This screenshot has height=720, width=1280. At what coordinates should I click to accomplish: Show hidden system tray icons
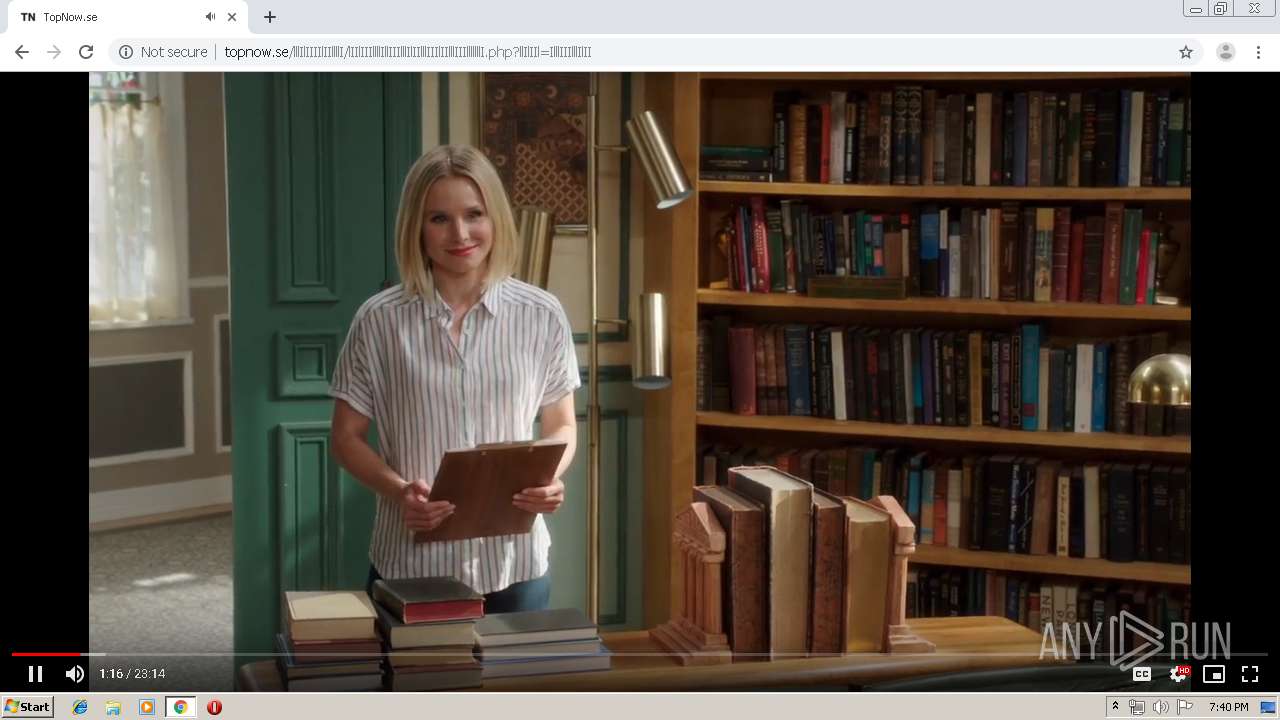[x=1115, y=707]
